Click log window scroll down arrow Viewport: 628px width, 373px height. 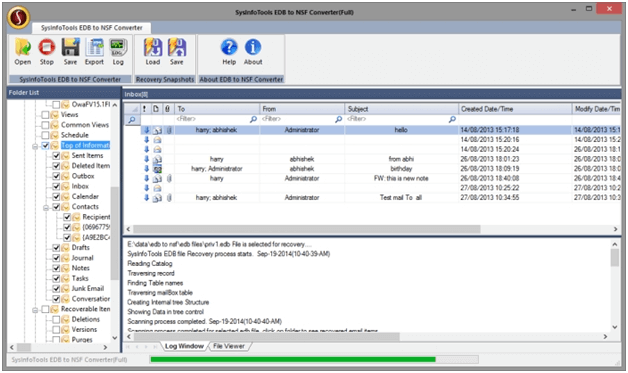(x=615, y=327)
